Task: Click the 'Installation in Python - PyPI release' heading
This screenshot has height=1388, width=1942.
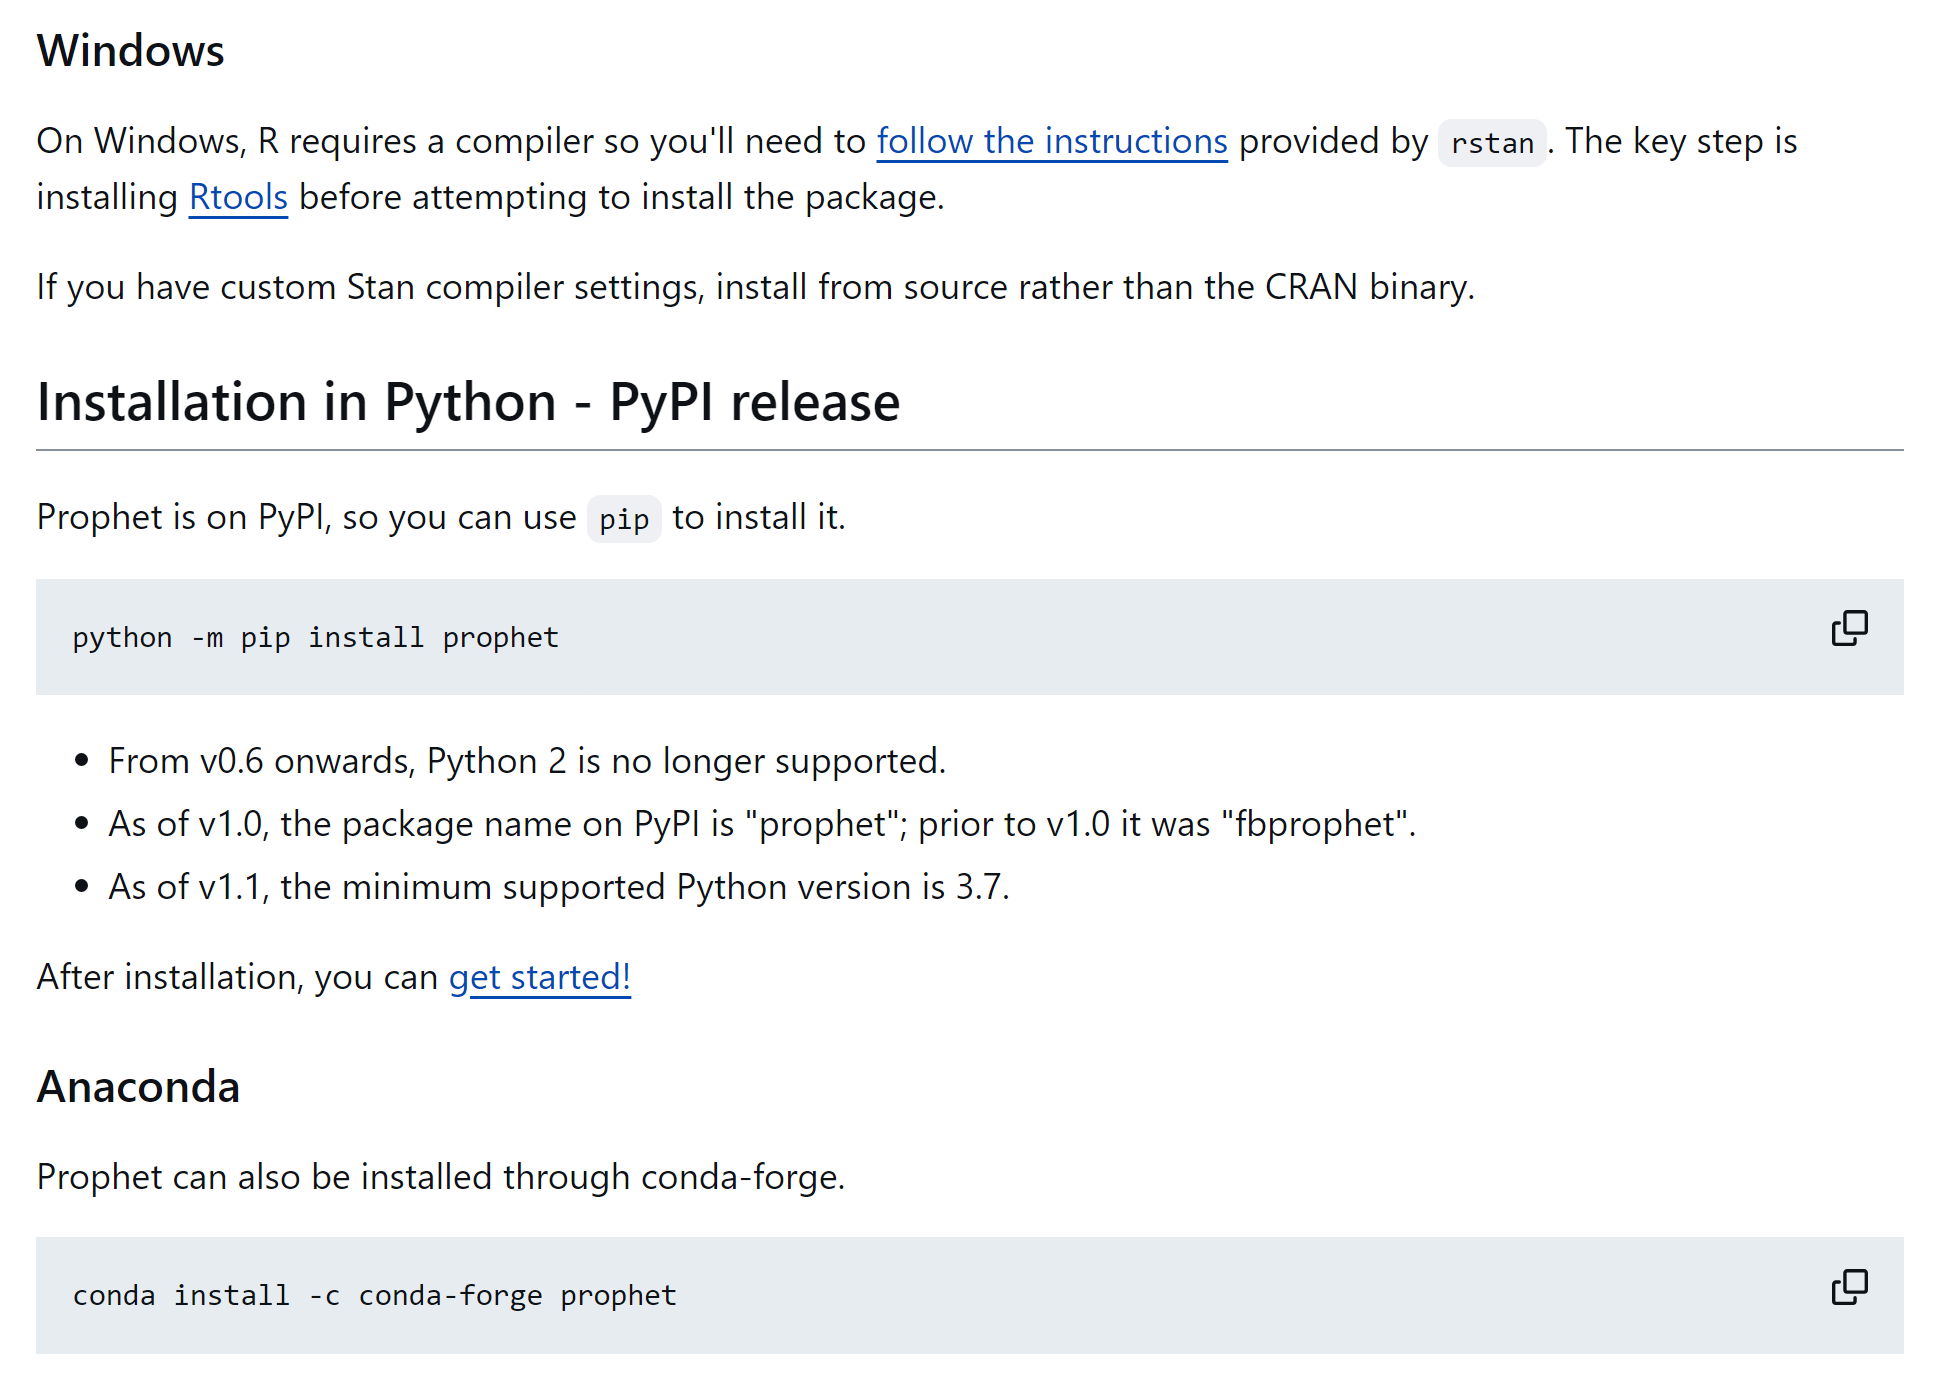Action: (x=468, y=402)
